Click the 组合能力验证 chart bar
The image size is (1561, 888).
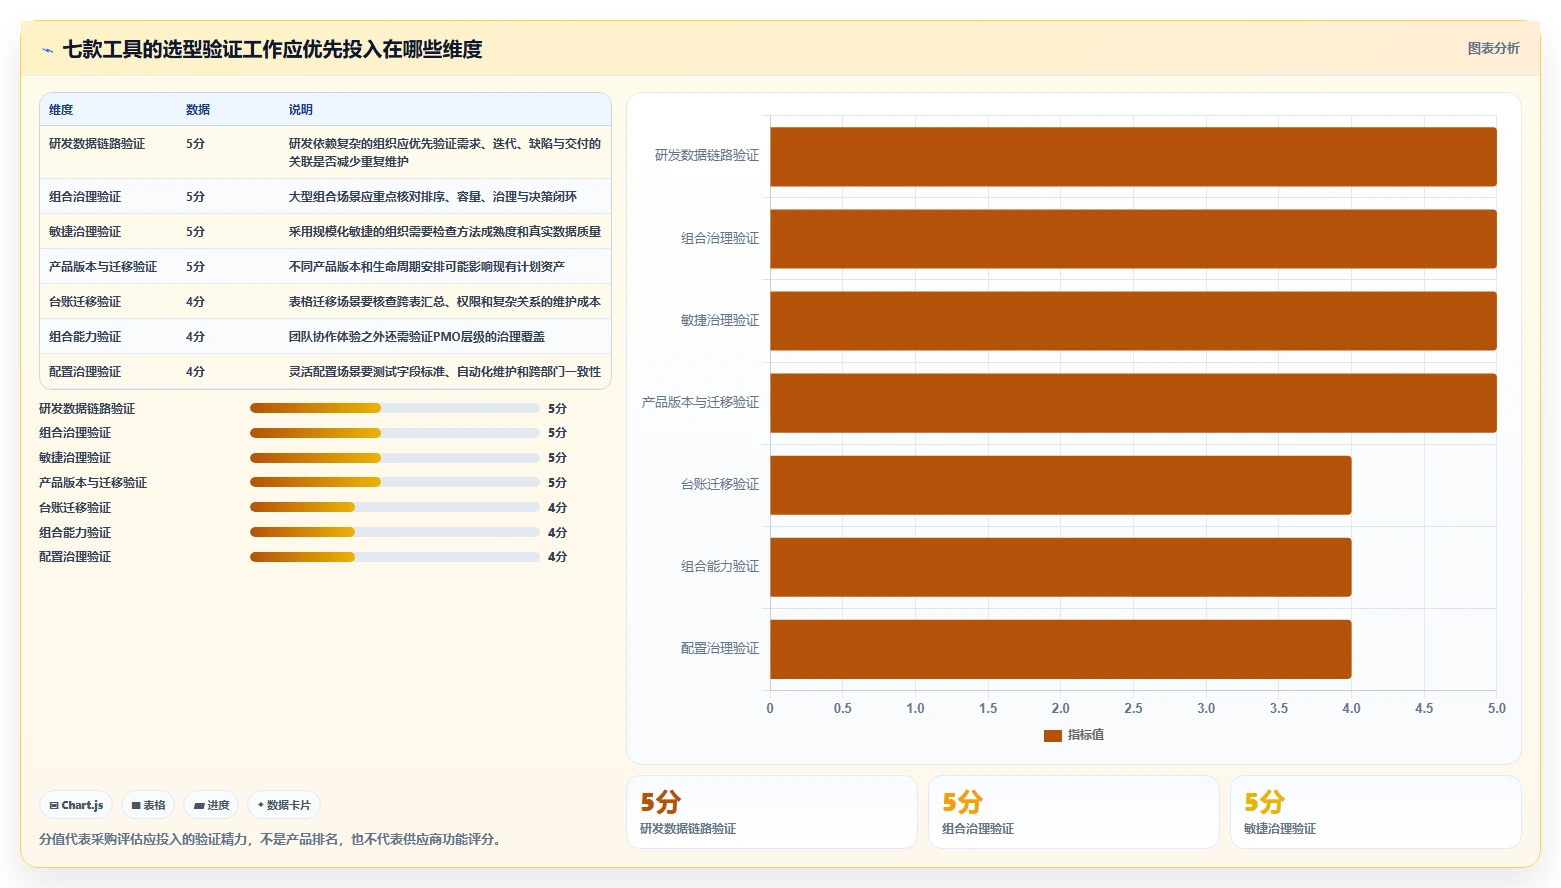[1060, 567]
